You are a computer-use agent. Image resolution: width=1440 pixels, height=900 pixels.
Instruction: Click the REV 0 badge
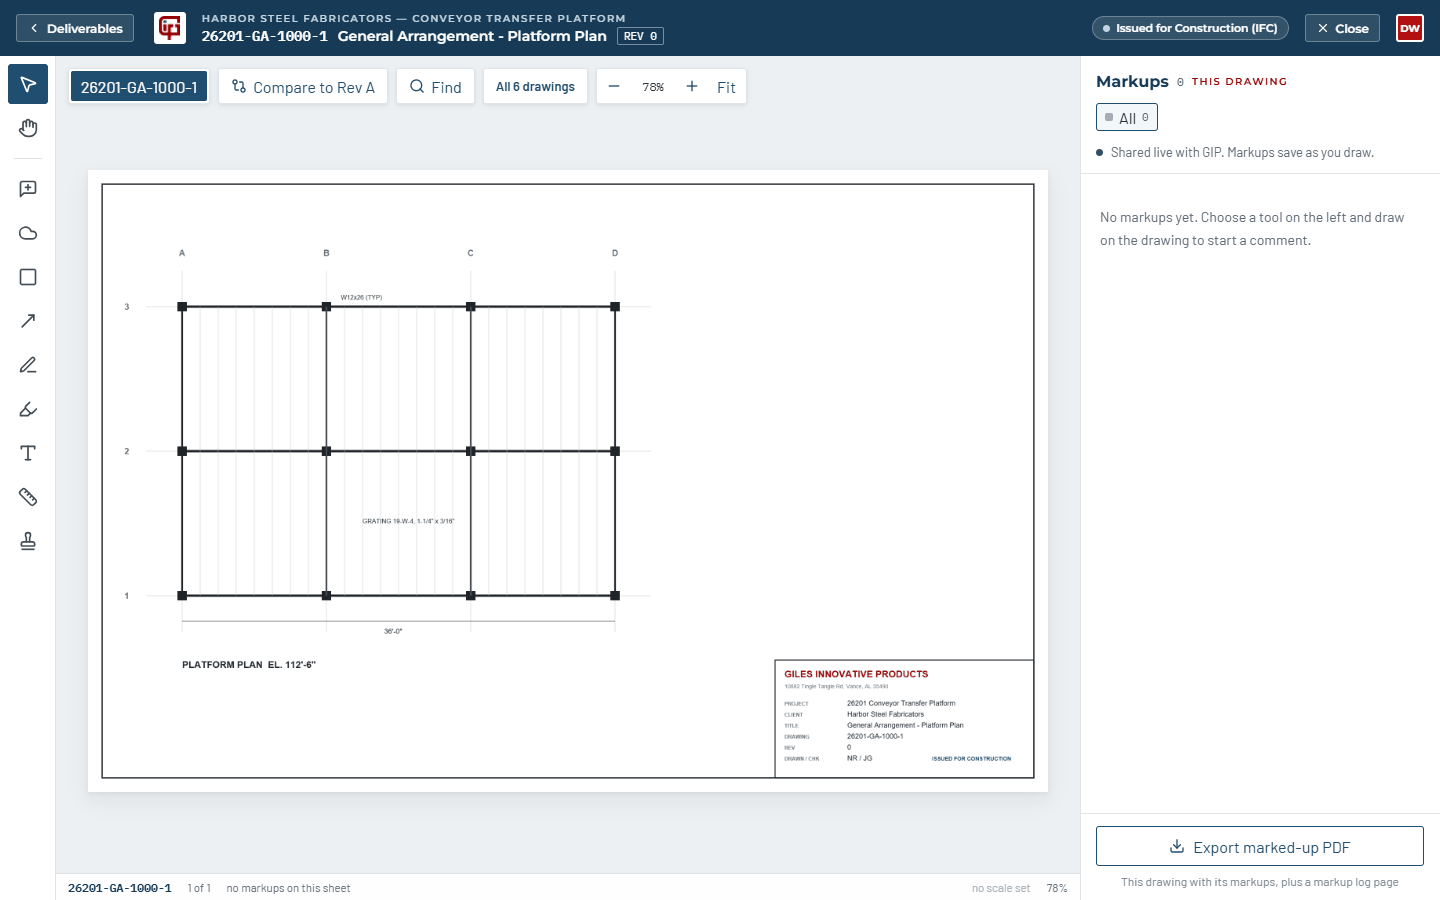pyautogui.click(x=640, y=36)
